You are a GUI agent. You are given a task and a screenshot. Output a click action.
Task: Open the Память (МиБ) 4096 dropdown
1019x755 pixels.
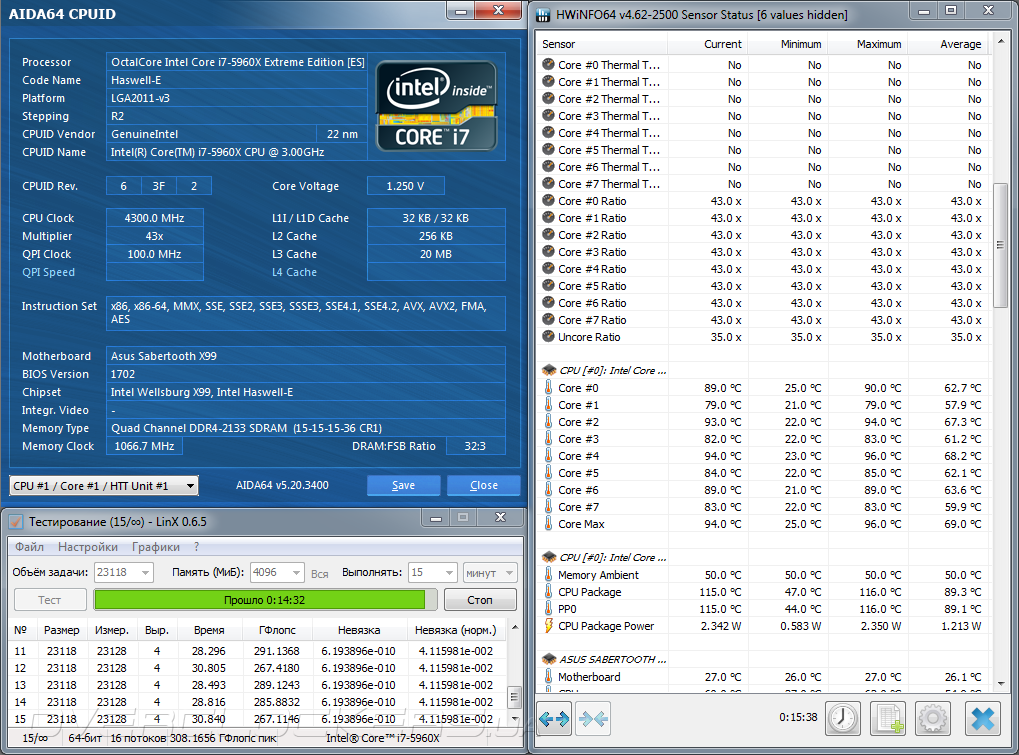pyautogui.click(x=277, y=572)
